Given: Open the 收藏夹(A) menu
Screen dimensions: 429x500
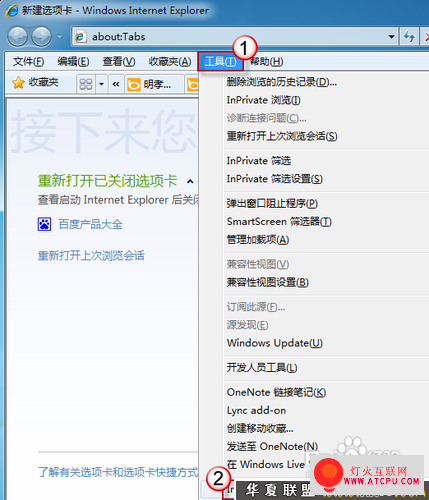Looking at the screenshot, I should (x=170, y=62).
